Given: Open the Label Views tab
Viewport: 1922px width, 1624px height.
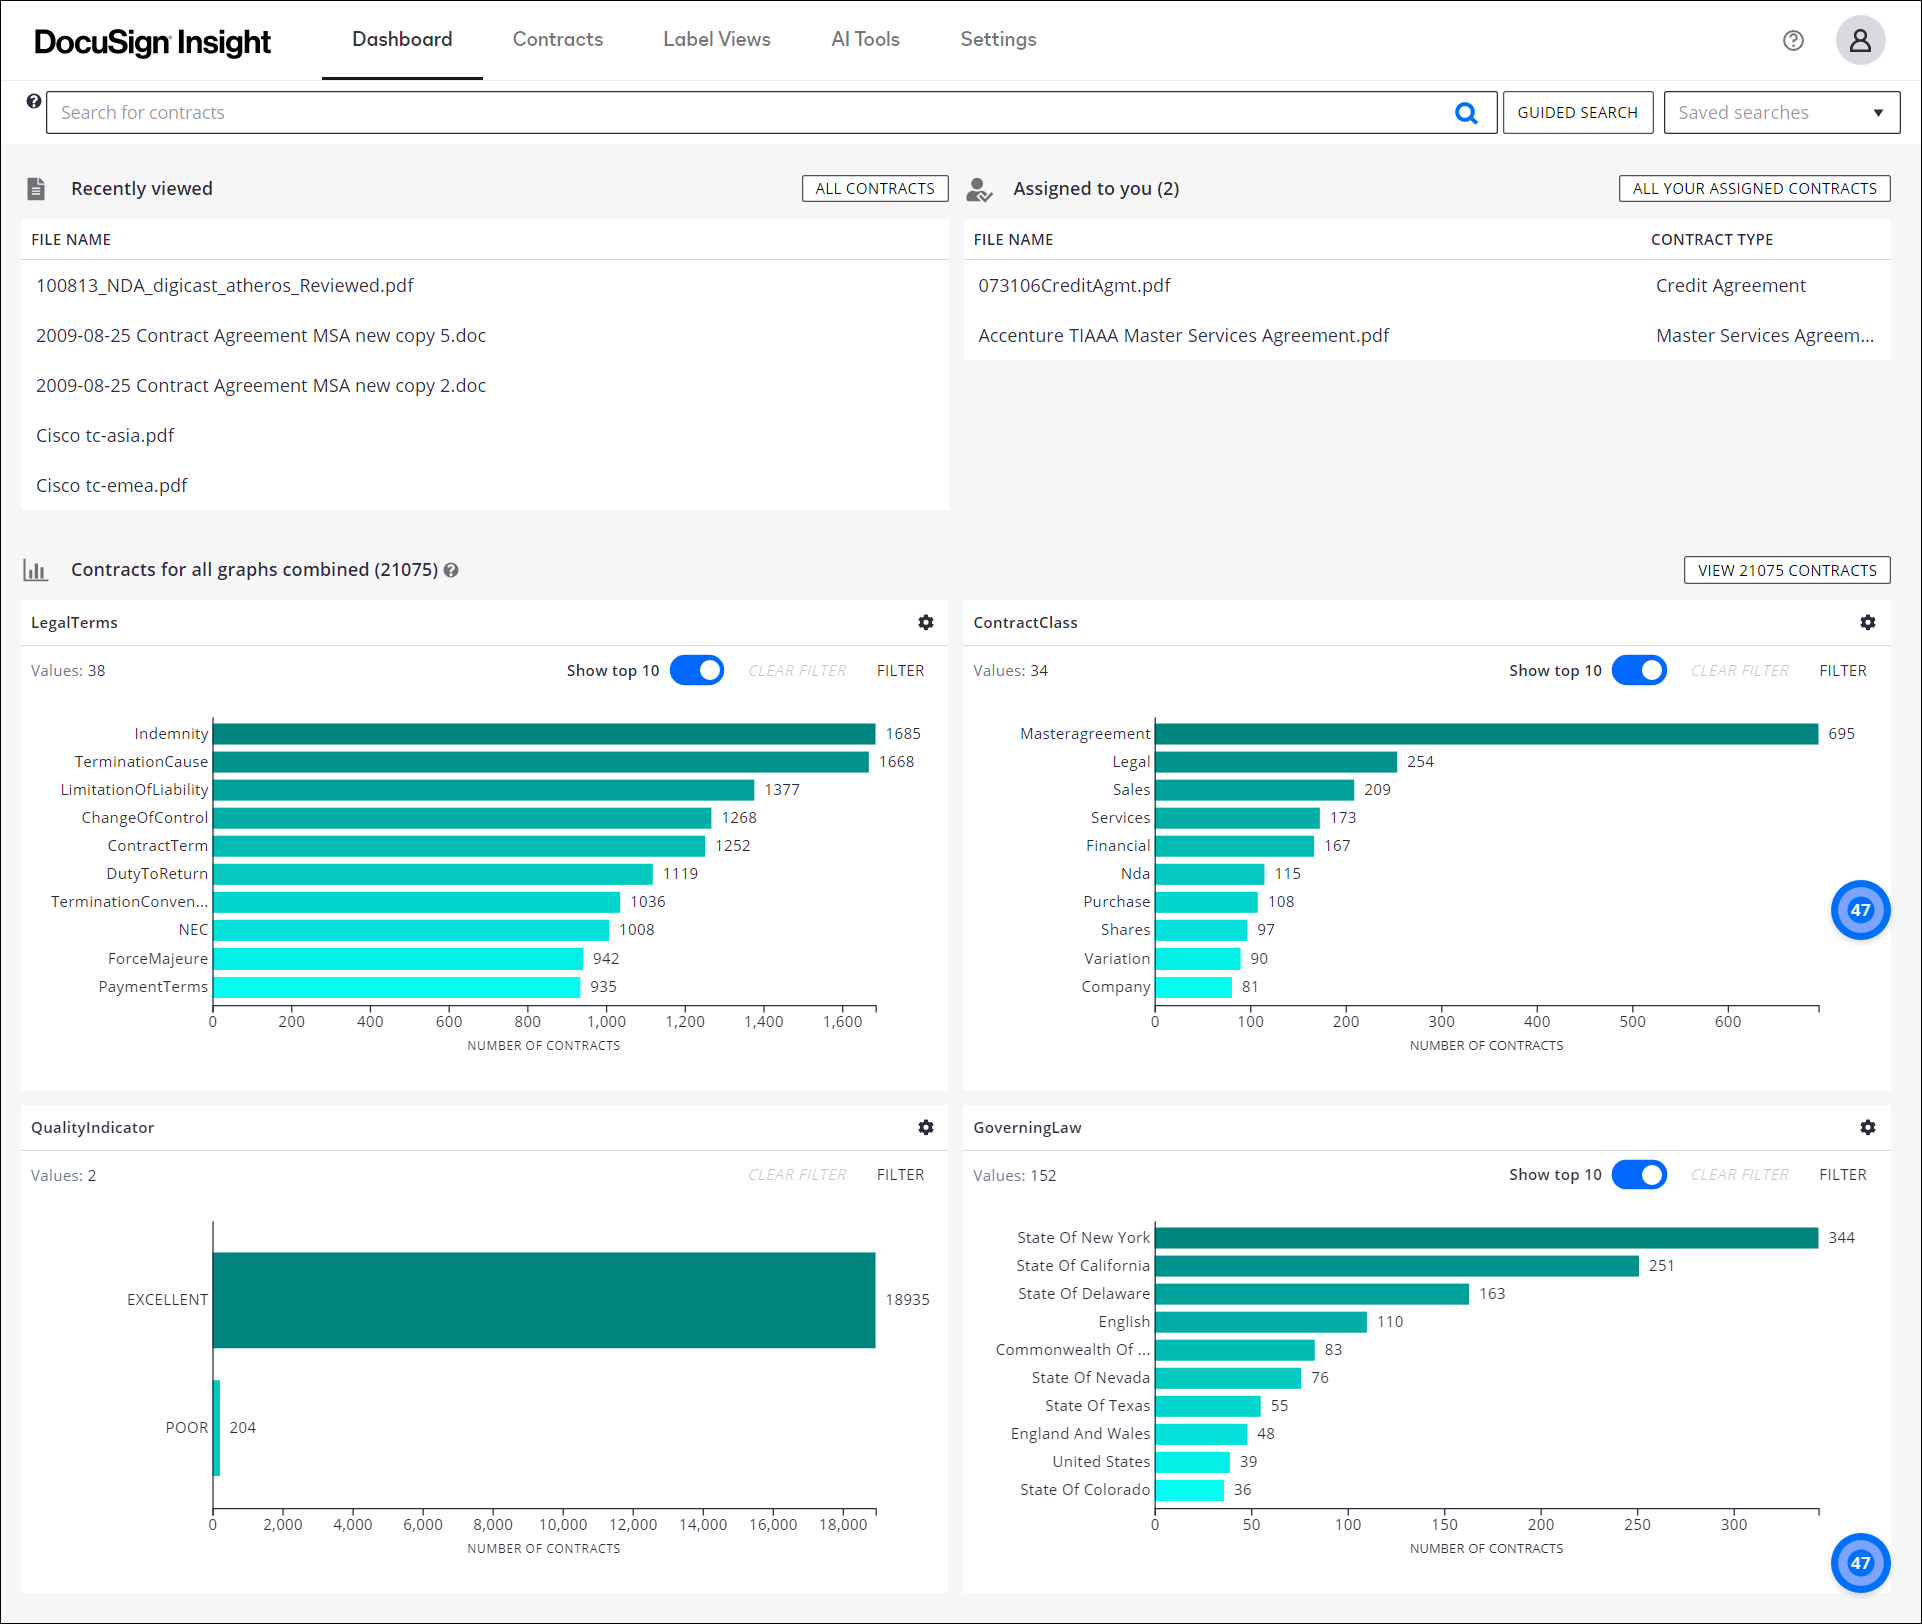Looking at the screenshot, I should (717, 39).
